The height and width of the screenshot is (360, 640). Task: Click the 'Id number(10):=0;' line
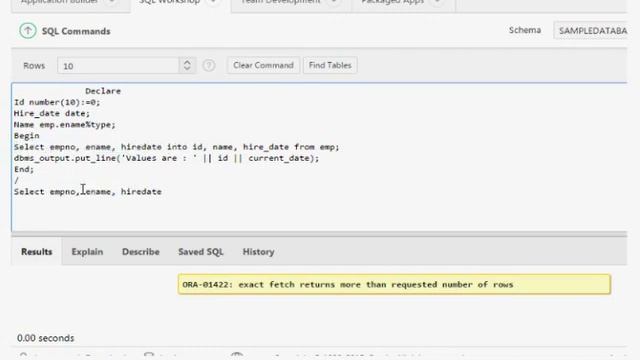click(x=57, y=102)
